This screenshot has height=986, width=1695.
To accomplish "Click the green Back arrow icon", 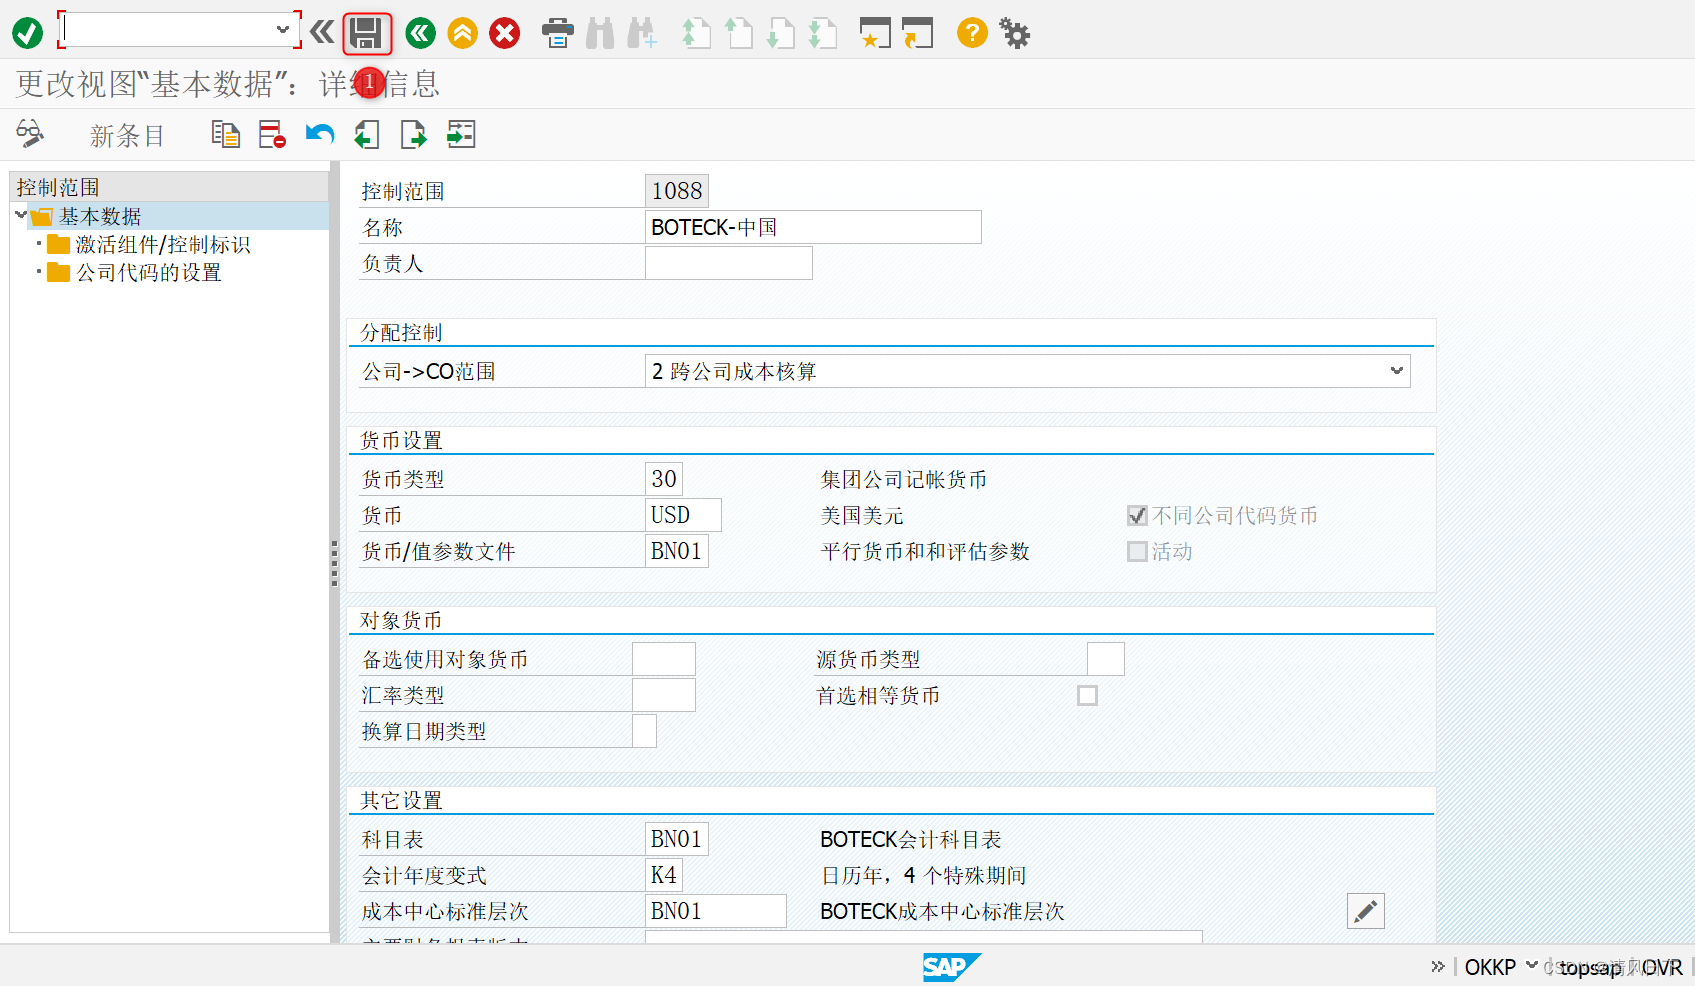I will click(x=420, y=33).
